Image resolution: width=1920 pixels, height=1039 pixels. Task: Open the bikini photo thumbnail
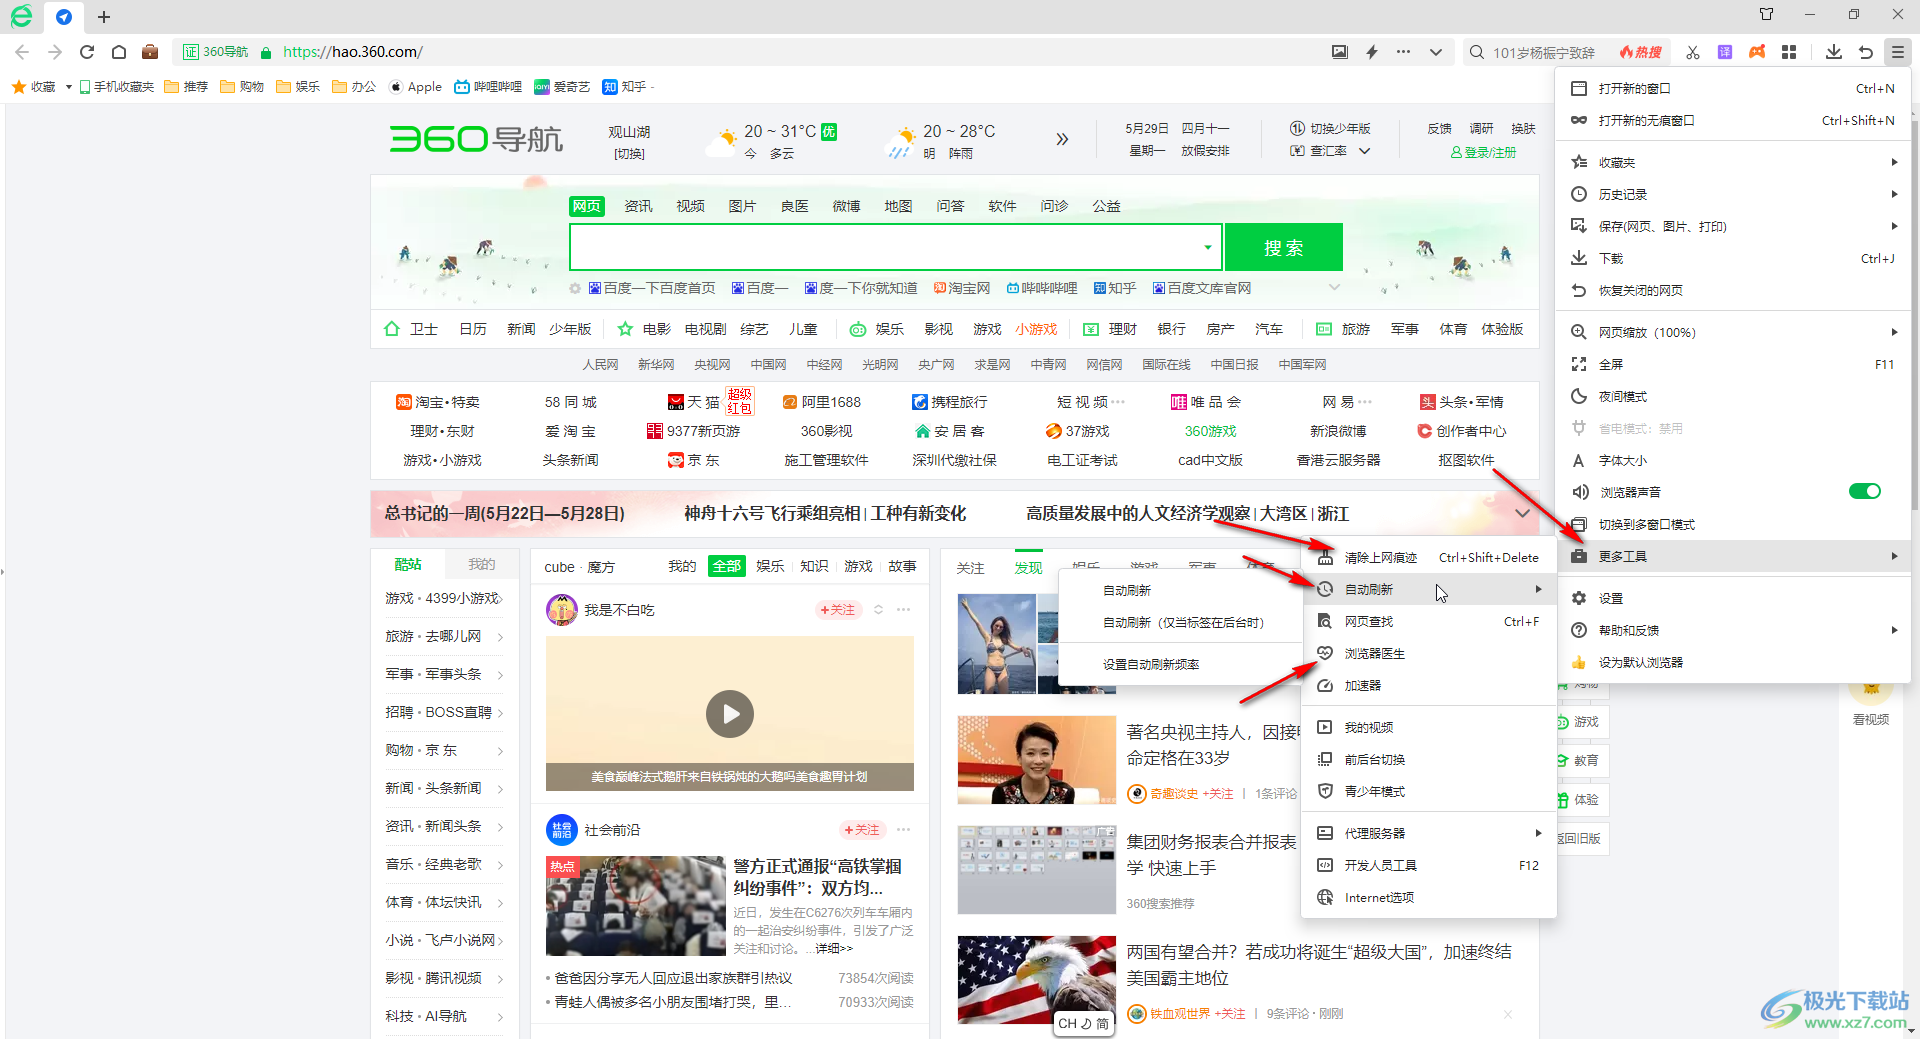coord(997,644)
